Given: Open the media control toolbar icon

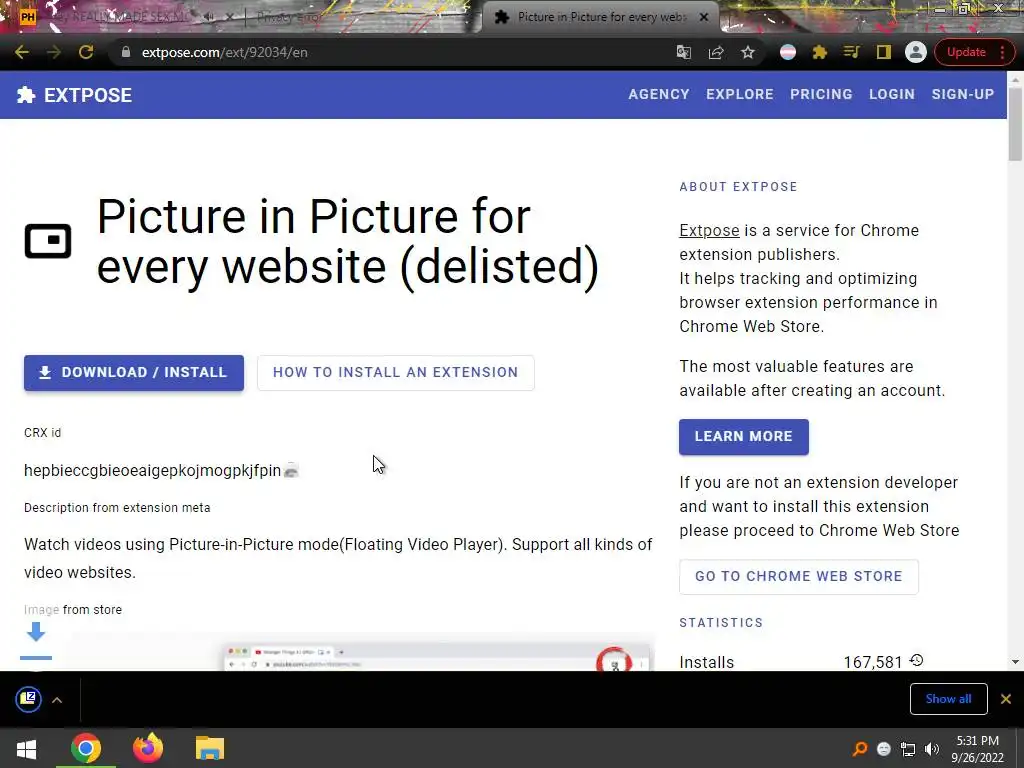Looking at the screenshot, I should point(852,52).
